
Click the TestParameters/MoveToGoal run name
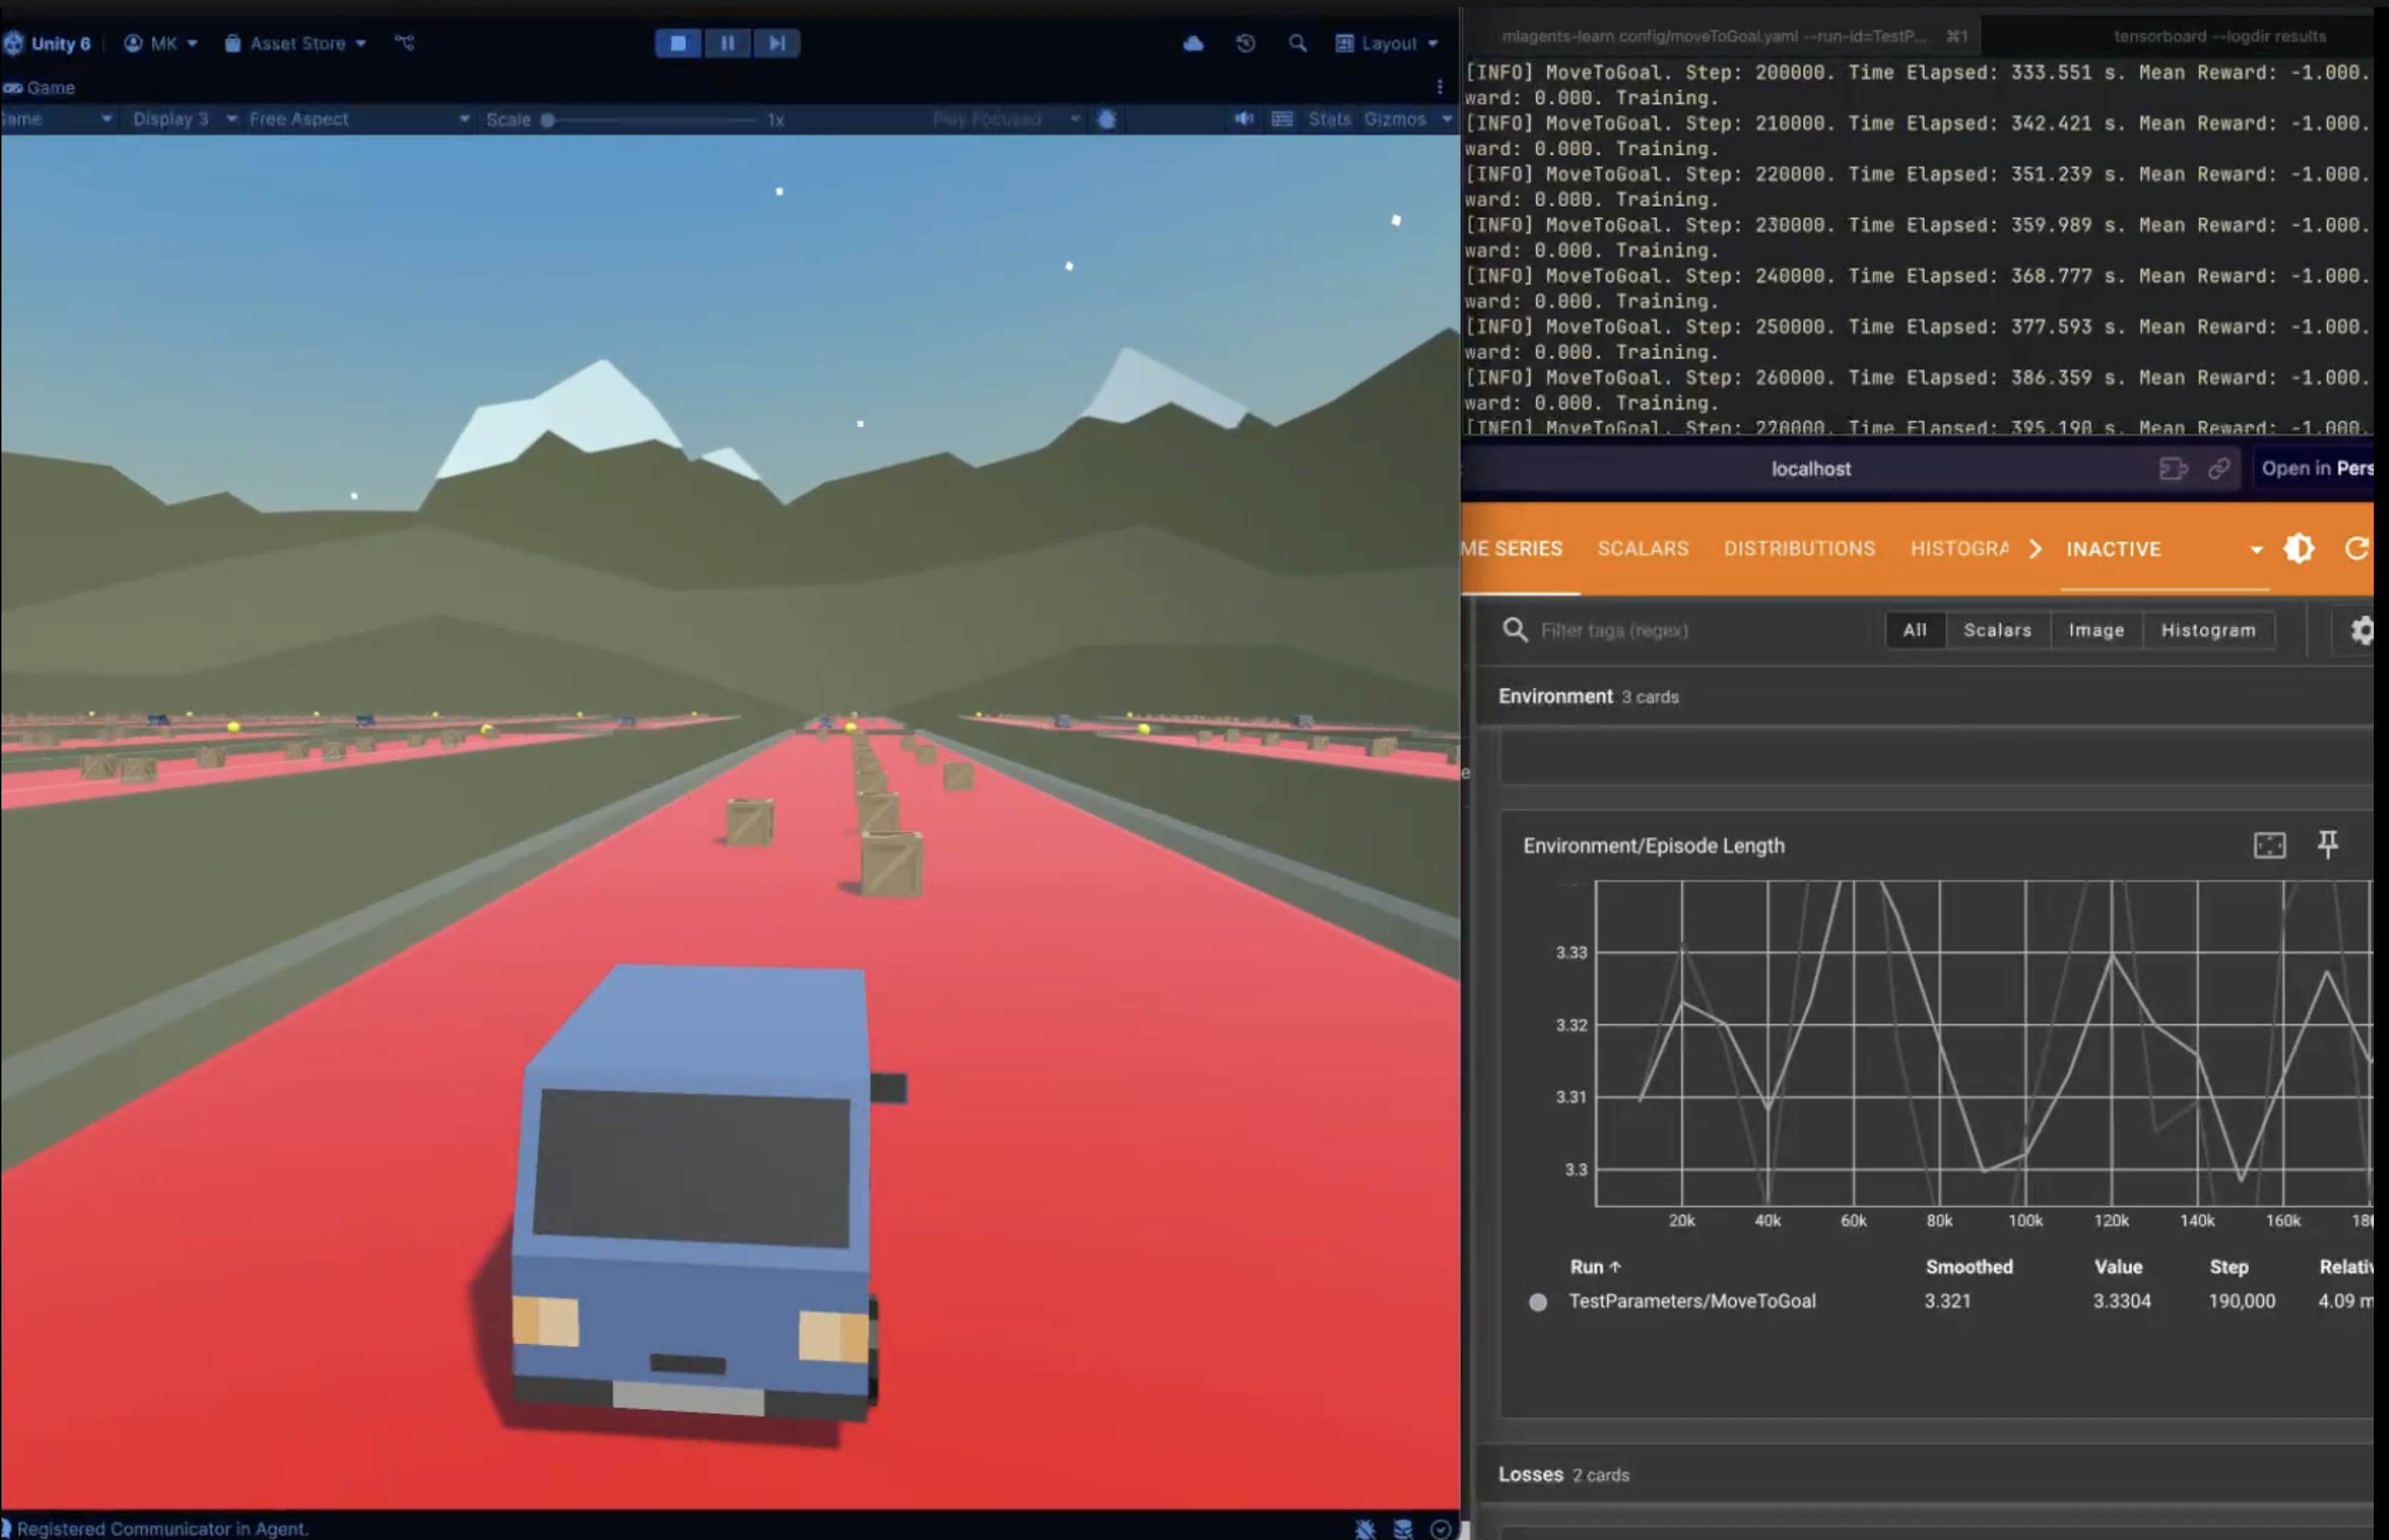point(1691,1301)
